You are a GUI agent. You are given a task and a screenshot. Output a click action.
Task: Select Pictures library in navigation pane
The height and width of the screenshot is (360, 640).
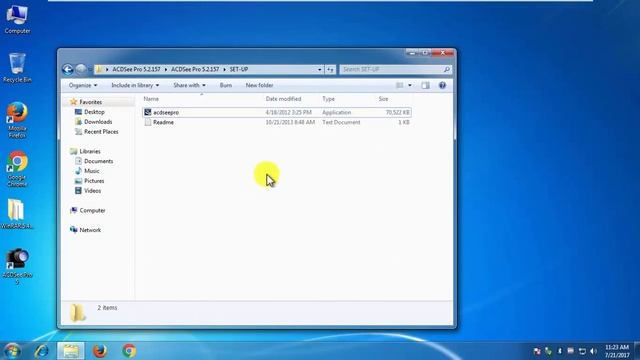click(94, 181)
